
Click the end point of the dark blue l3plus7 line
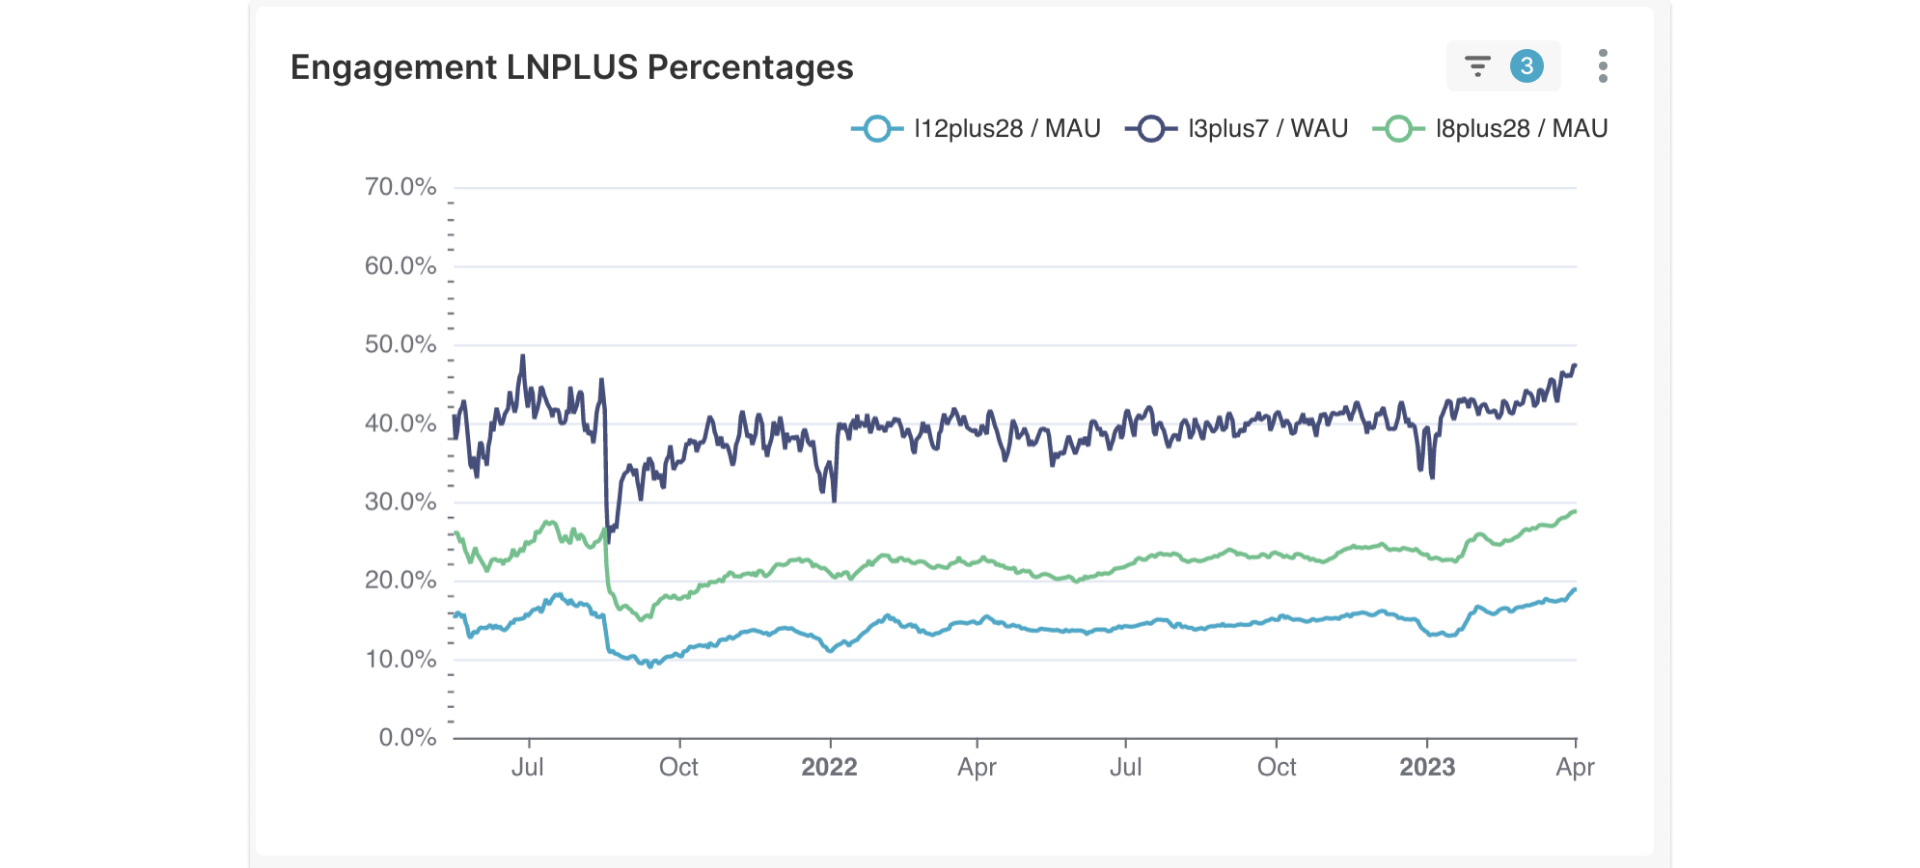coord(1575,366)
